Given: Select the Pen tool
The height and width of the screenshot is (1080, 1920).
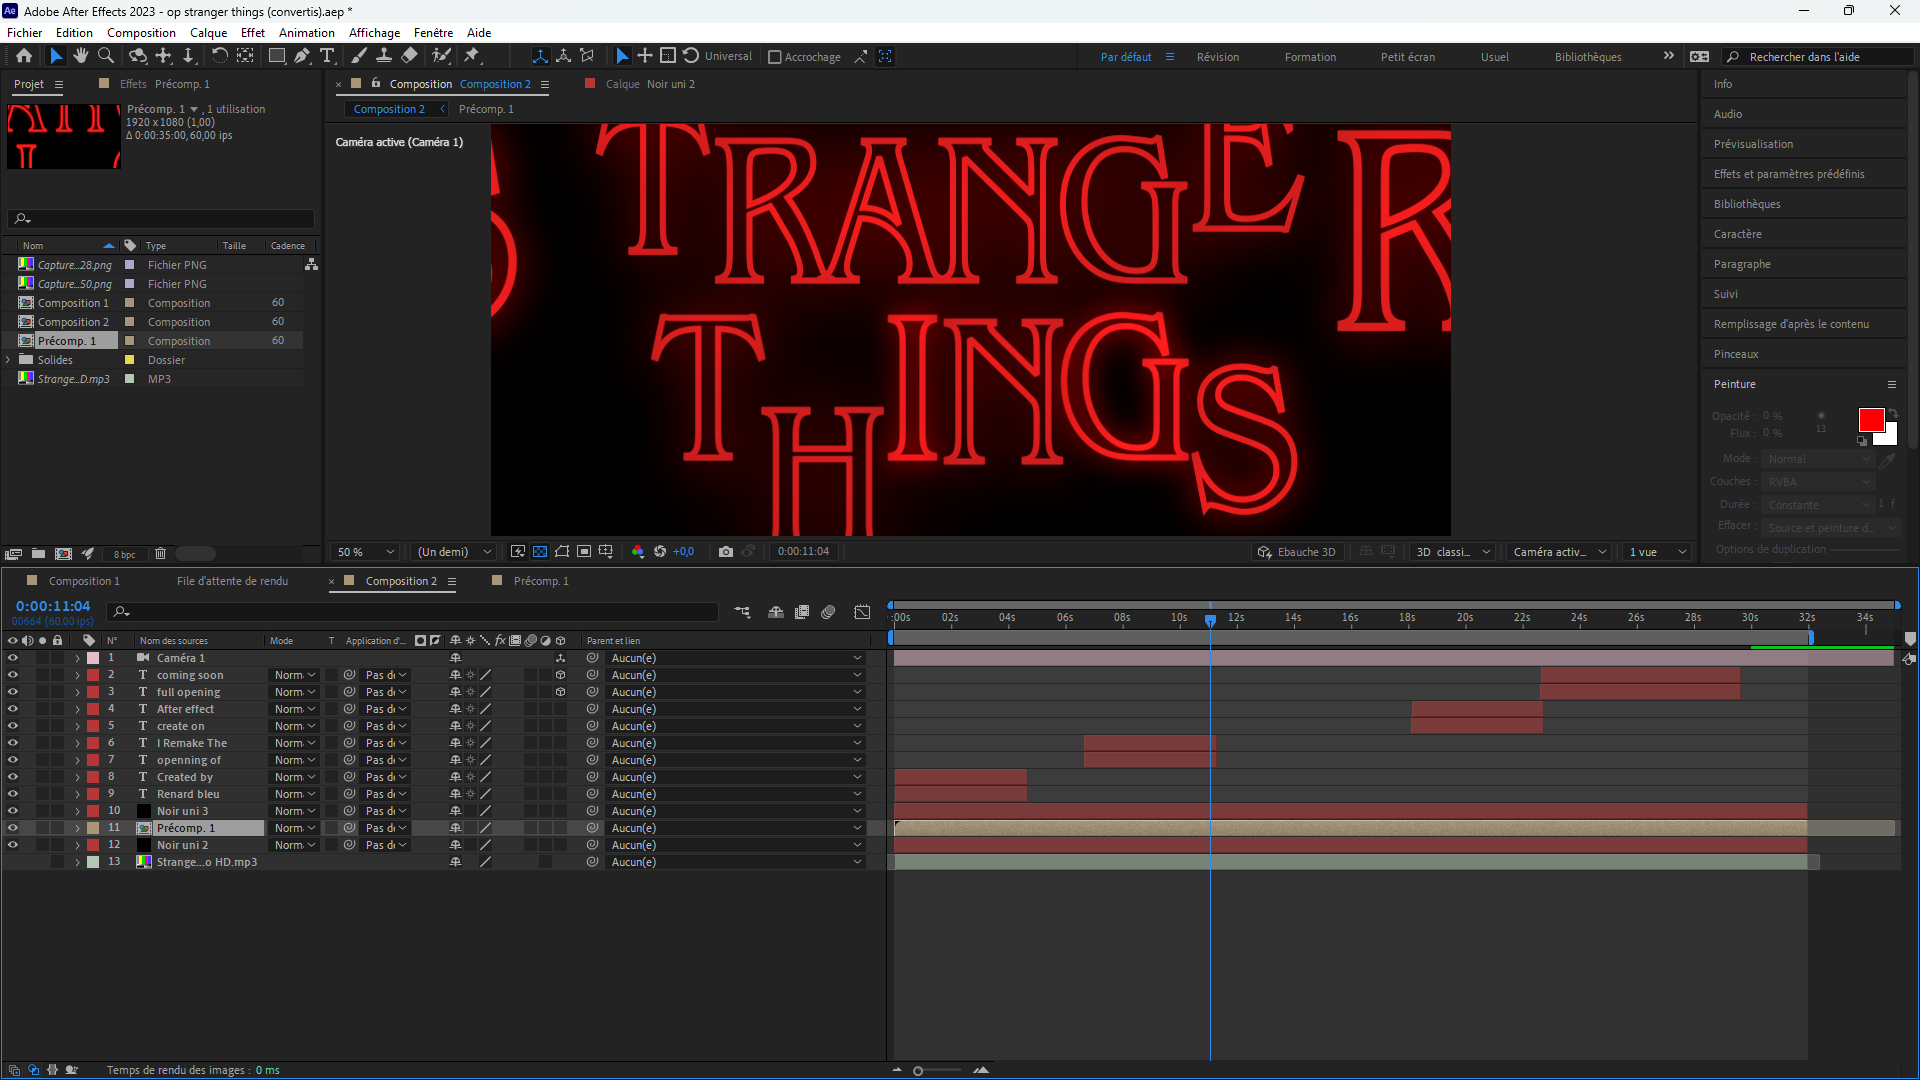Looking at the screenshot, I should (x=301, y=56).
